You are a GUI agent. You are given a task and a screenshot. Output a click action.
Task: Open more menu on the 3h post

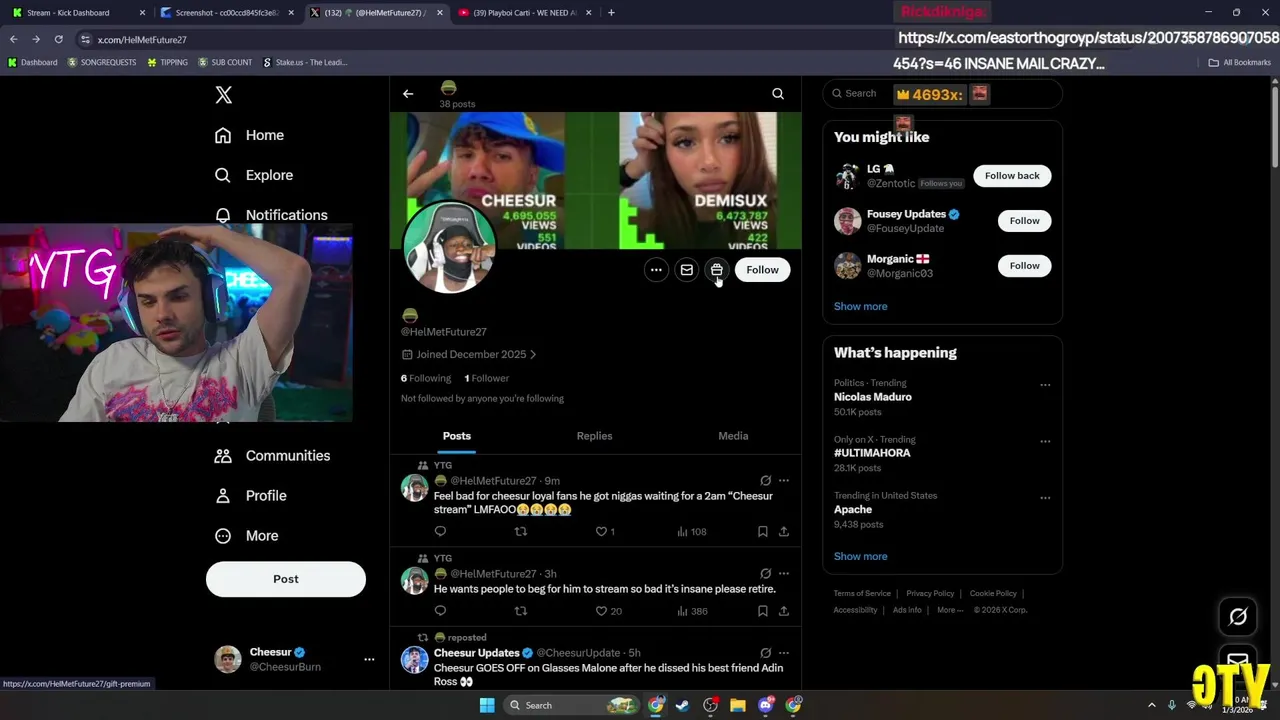[x=784, y=574]
